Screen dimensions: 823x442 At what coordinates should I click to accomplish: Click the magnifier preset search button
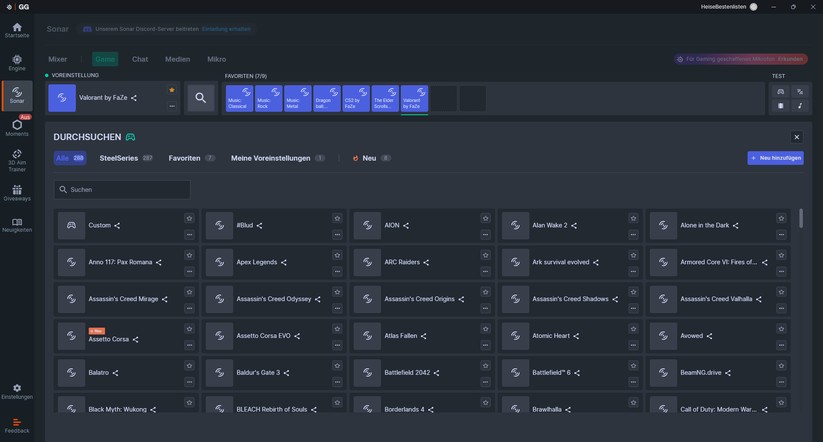[x=201, y=98]
